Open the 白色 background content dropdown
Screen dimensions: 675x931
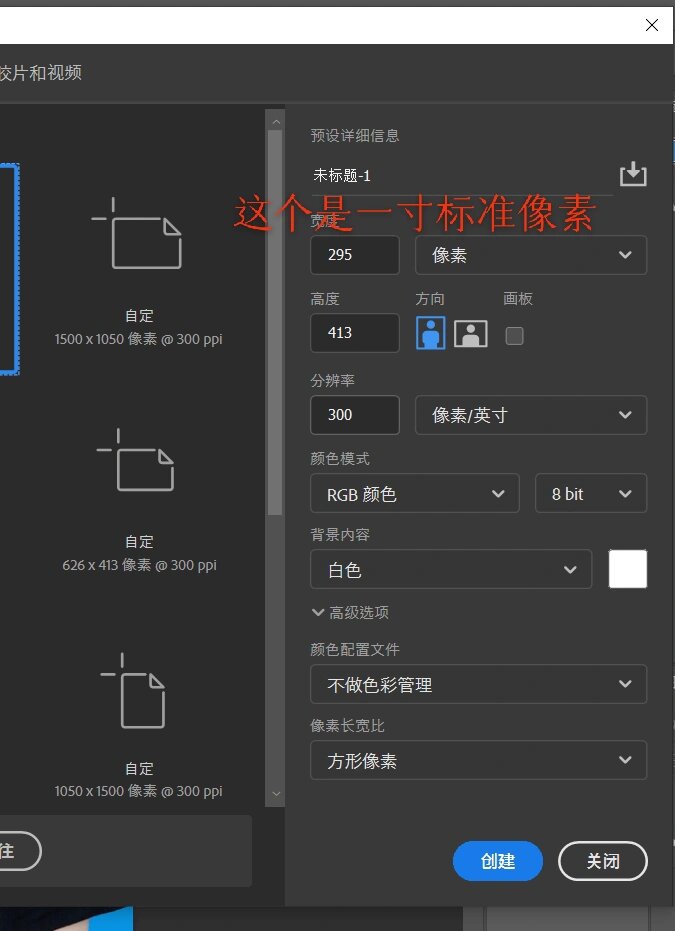(451, 569)
